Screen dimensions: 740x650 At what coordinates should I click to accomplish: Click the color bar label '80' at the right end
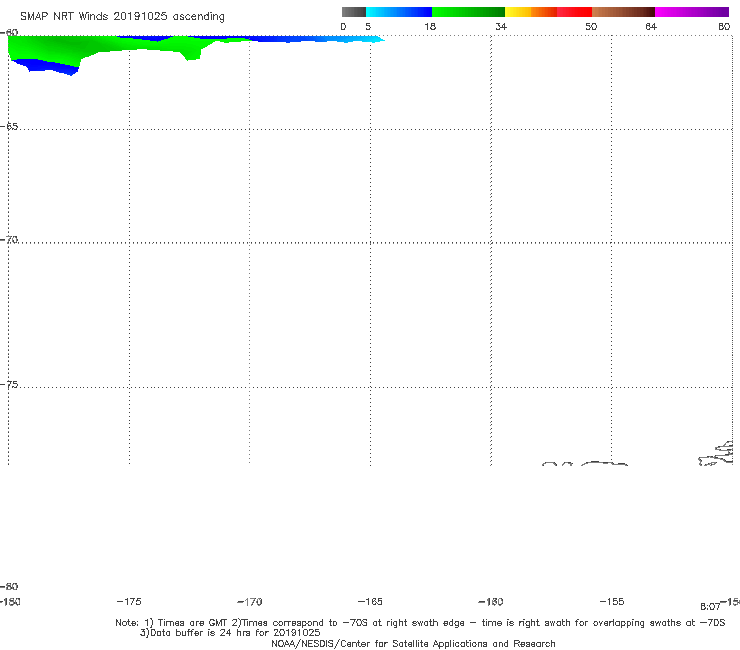tap(724, 26)
